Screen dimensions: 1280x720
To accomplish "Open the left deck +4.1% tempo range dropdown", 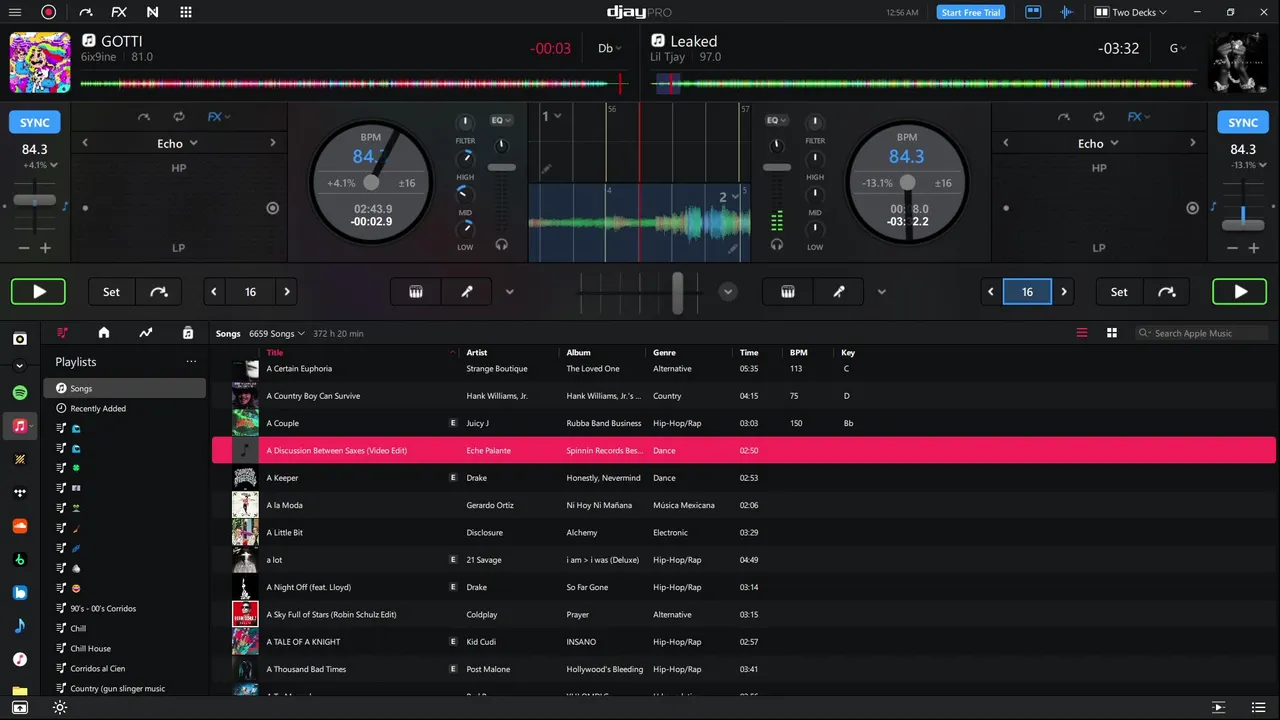I will pos(40,165).
